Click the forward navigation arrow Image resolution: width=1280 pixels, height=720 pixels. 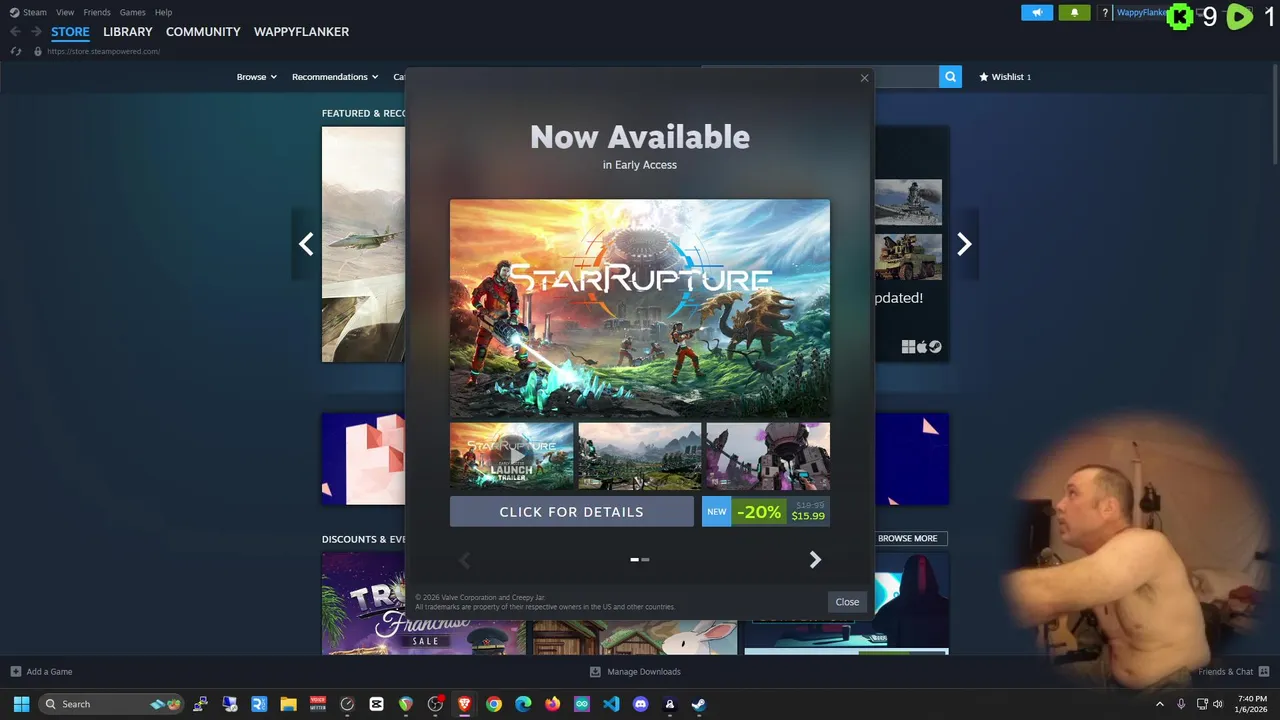click(x=36, y=32)
